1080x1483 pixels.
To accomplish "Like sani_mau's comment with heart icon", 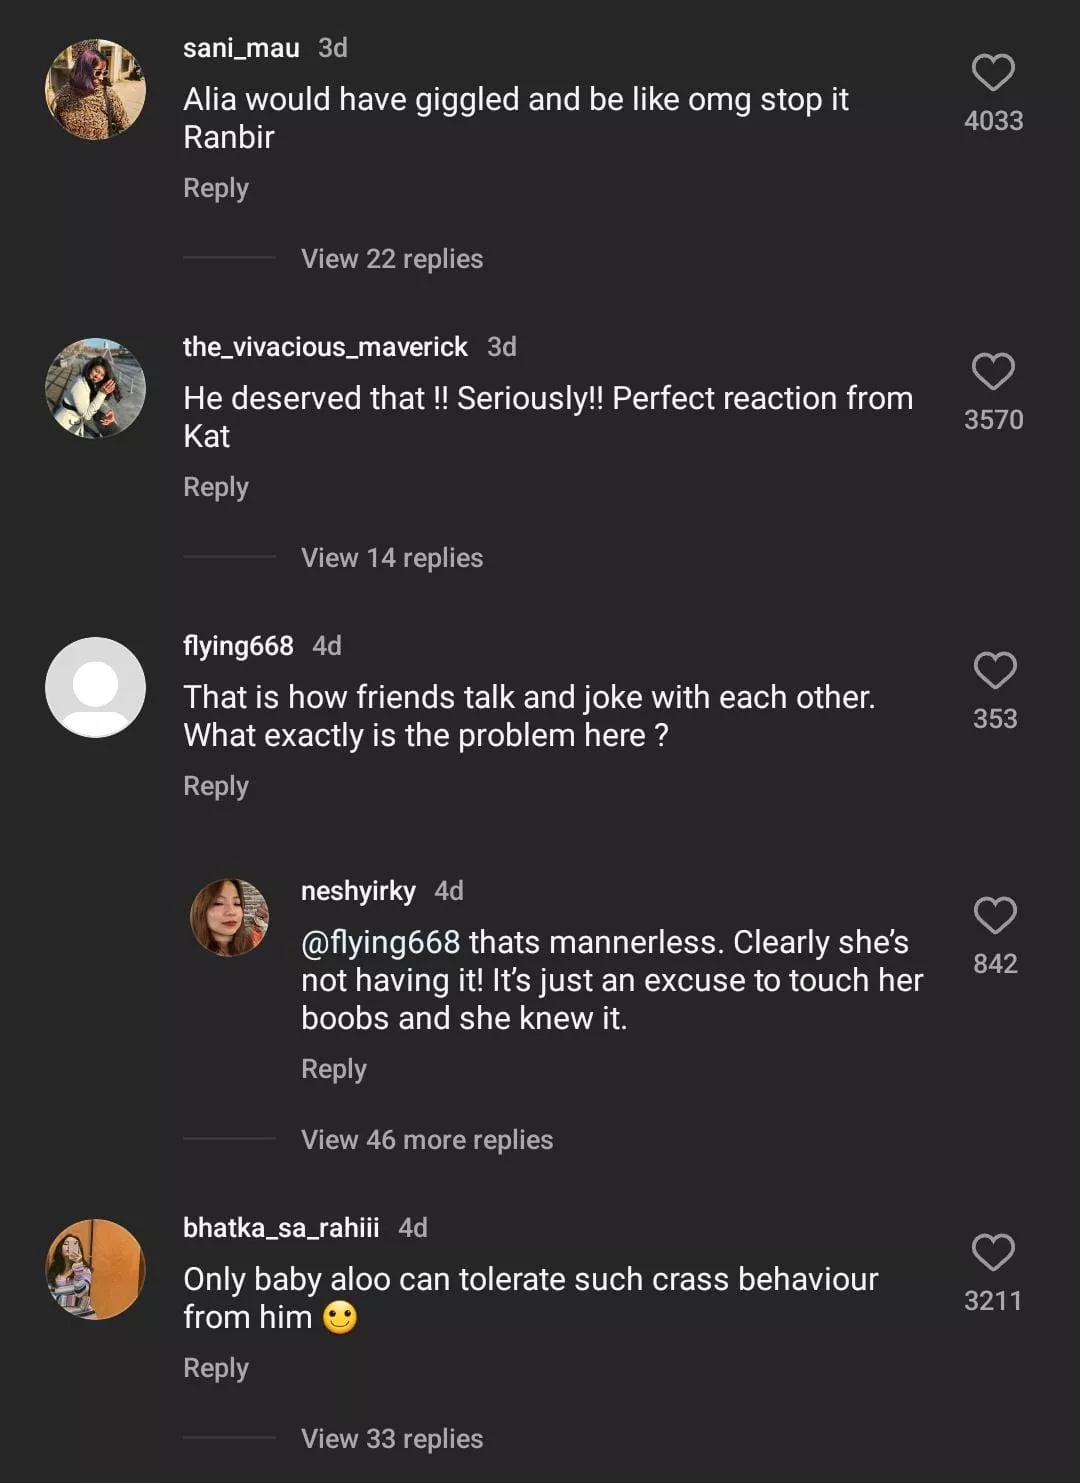I will (993, 73).
